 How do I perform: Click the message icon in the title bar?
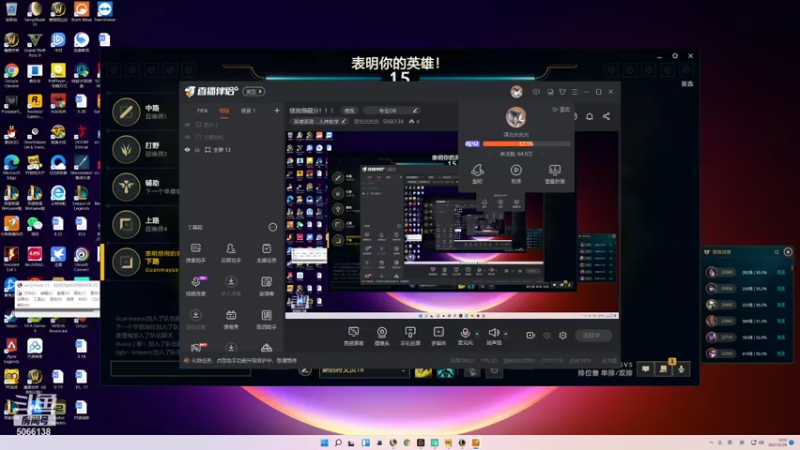click(x=536, y=92)
